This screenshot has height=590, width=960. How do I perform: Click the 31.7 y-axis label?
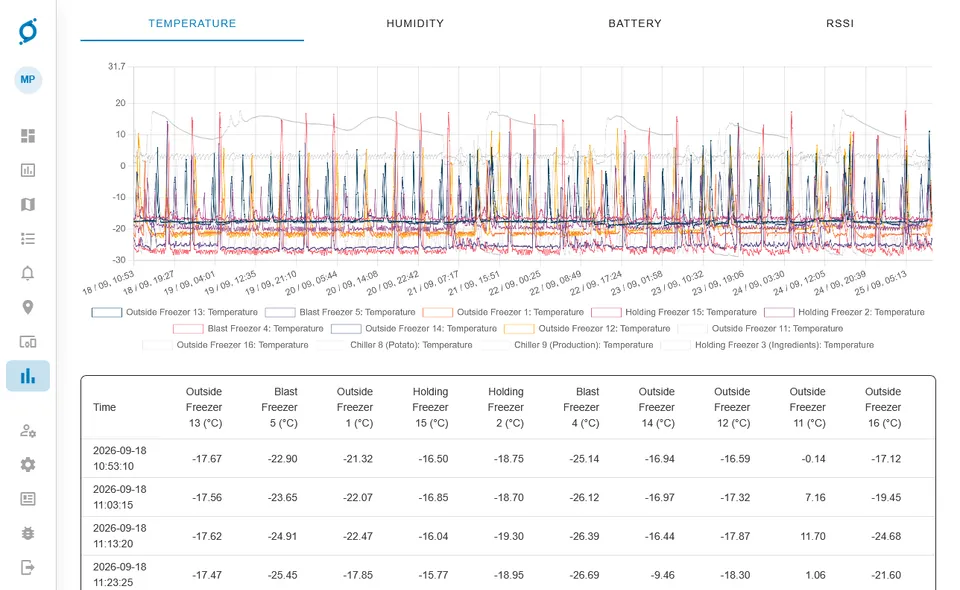[116, 66]
